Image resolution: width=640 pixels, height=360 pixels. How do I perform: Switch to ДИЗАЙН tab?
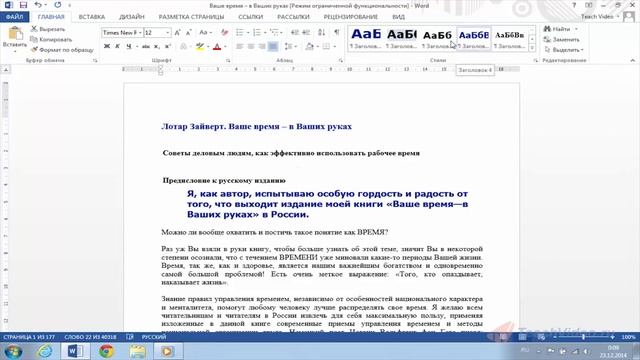tap(132, 17)
